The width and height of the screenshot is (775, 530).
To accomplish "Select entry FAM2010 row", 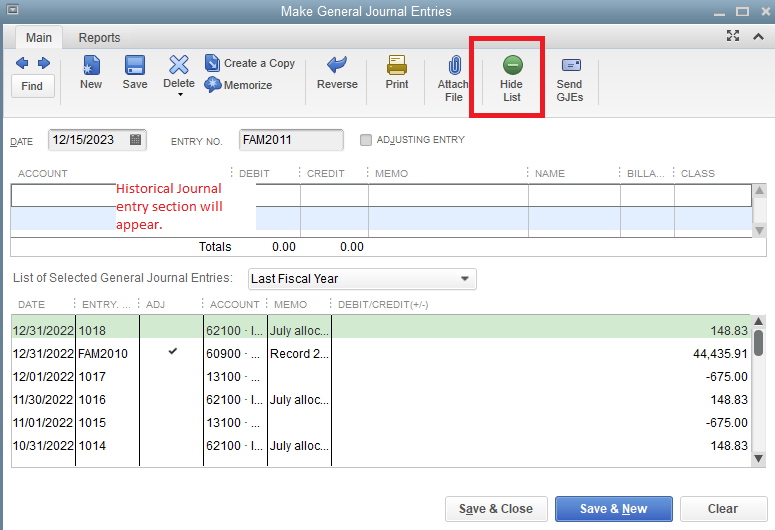I will 381,353.
